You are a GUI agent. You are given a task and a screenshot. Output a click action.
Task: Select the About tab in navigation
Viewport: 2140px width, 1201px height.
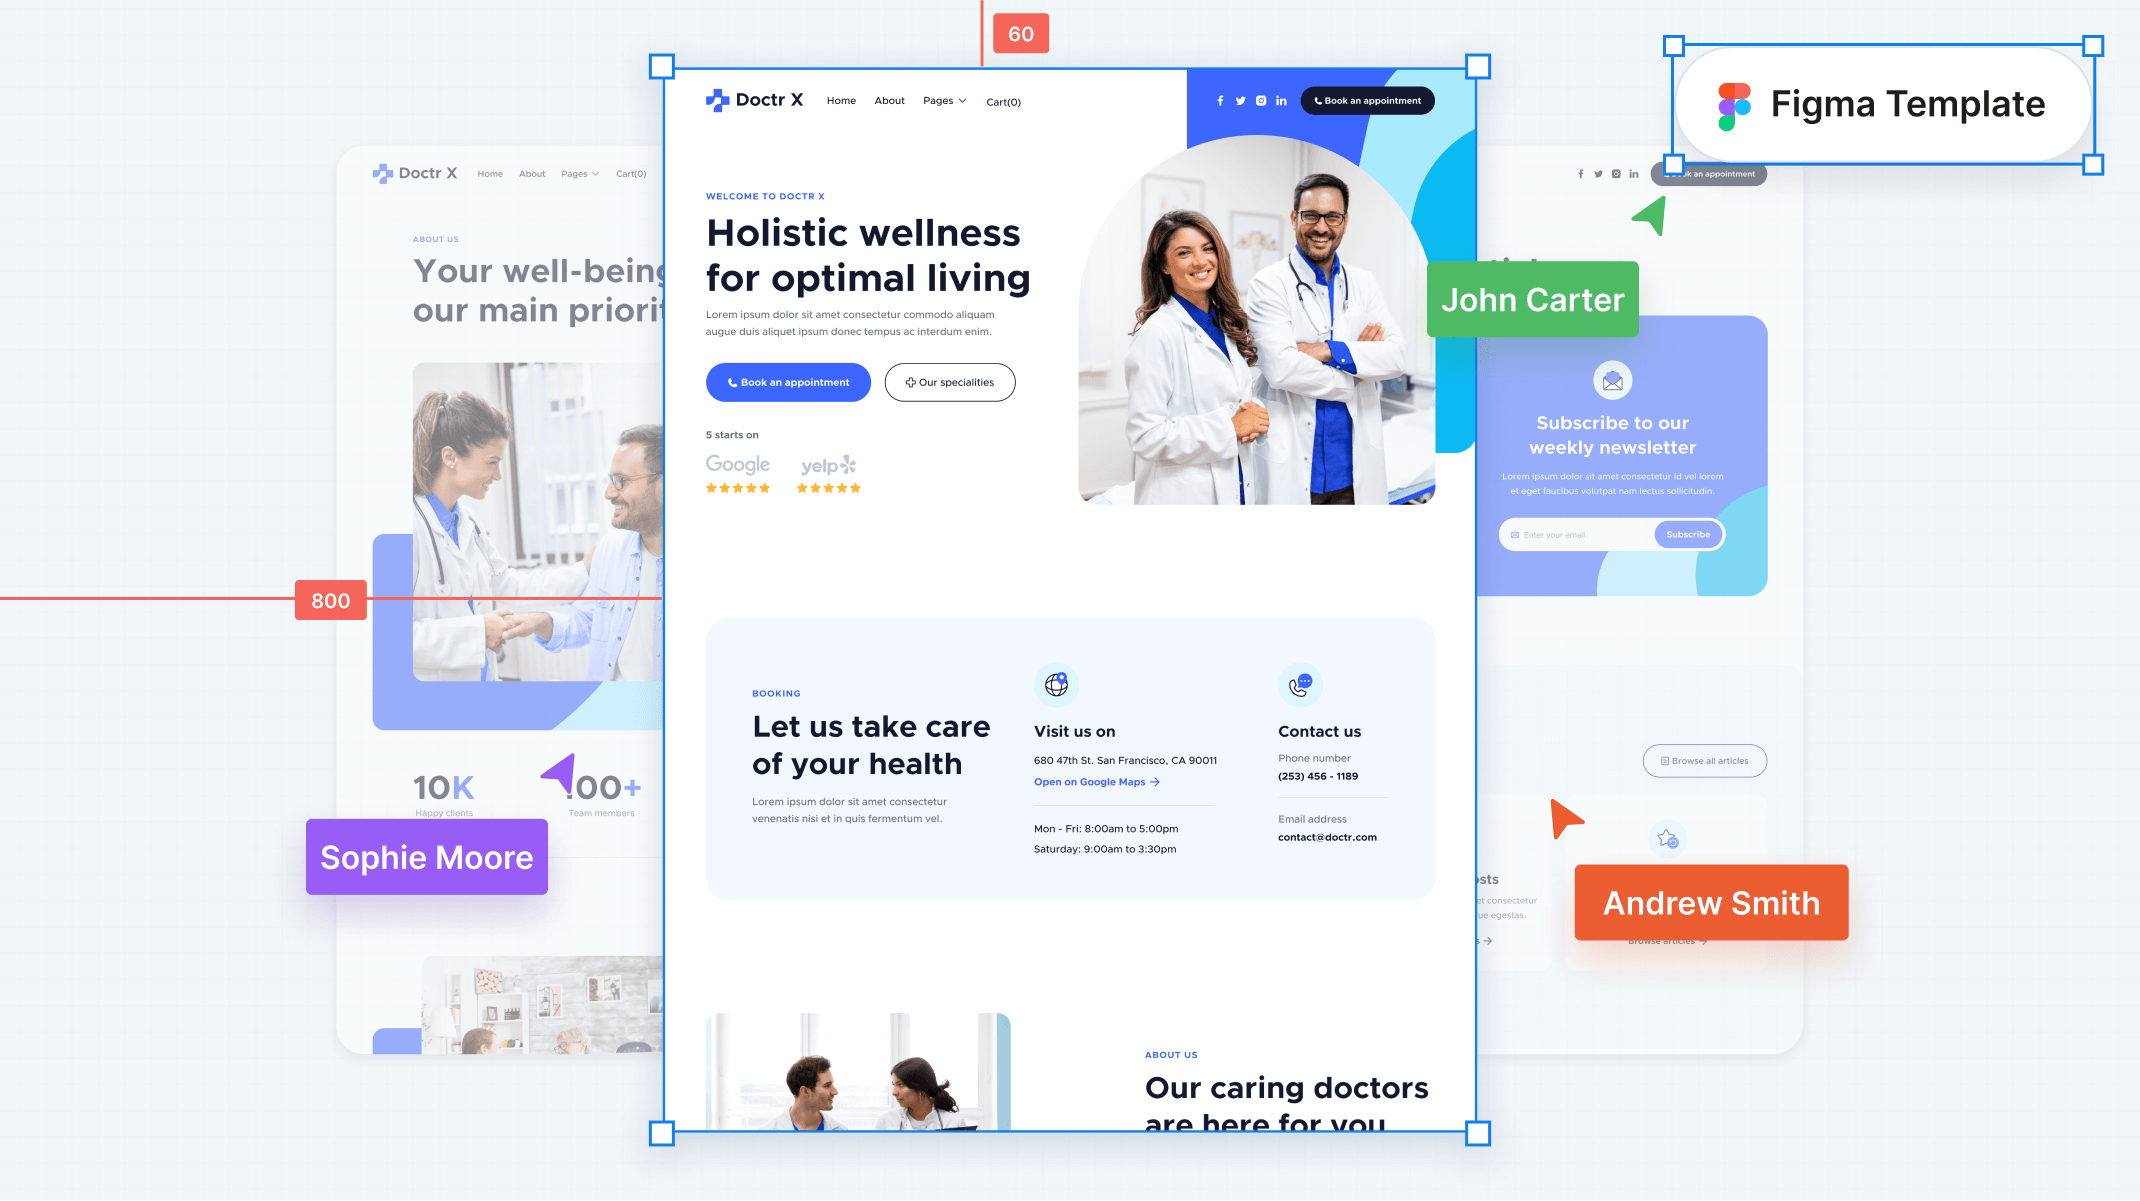[889, 100]
